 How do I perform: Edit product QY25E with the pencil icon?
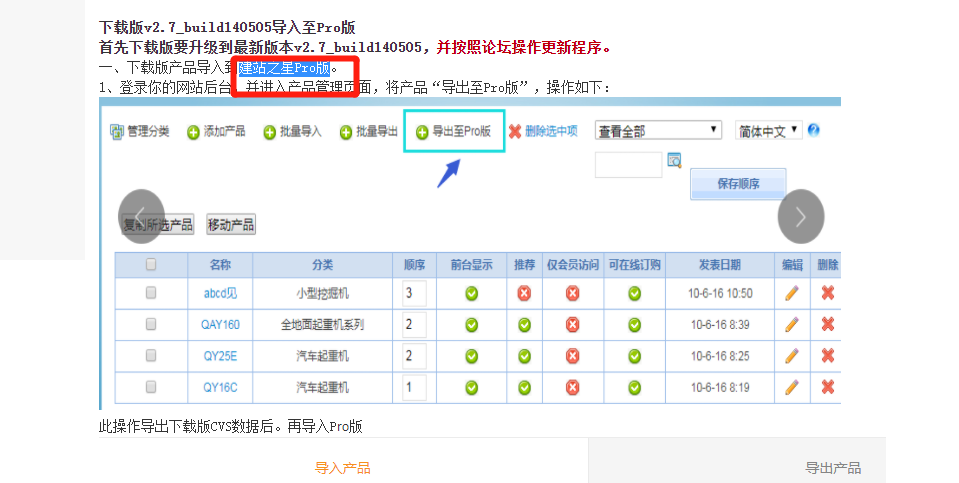point(791,356)
